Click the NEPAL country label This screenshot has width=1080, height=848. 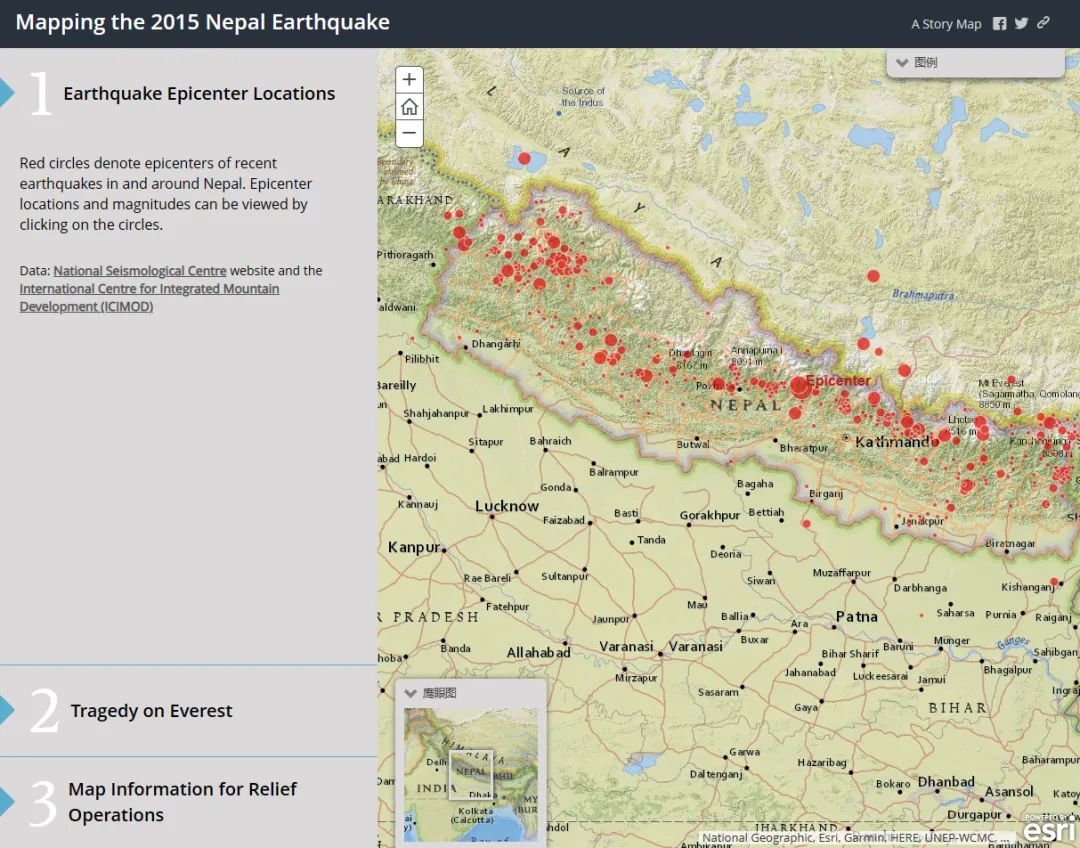point(747,405)
